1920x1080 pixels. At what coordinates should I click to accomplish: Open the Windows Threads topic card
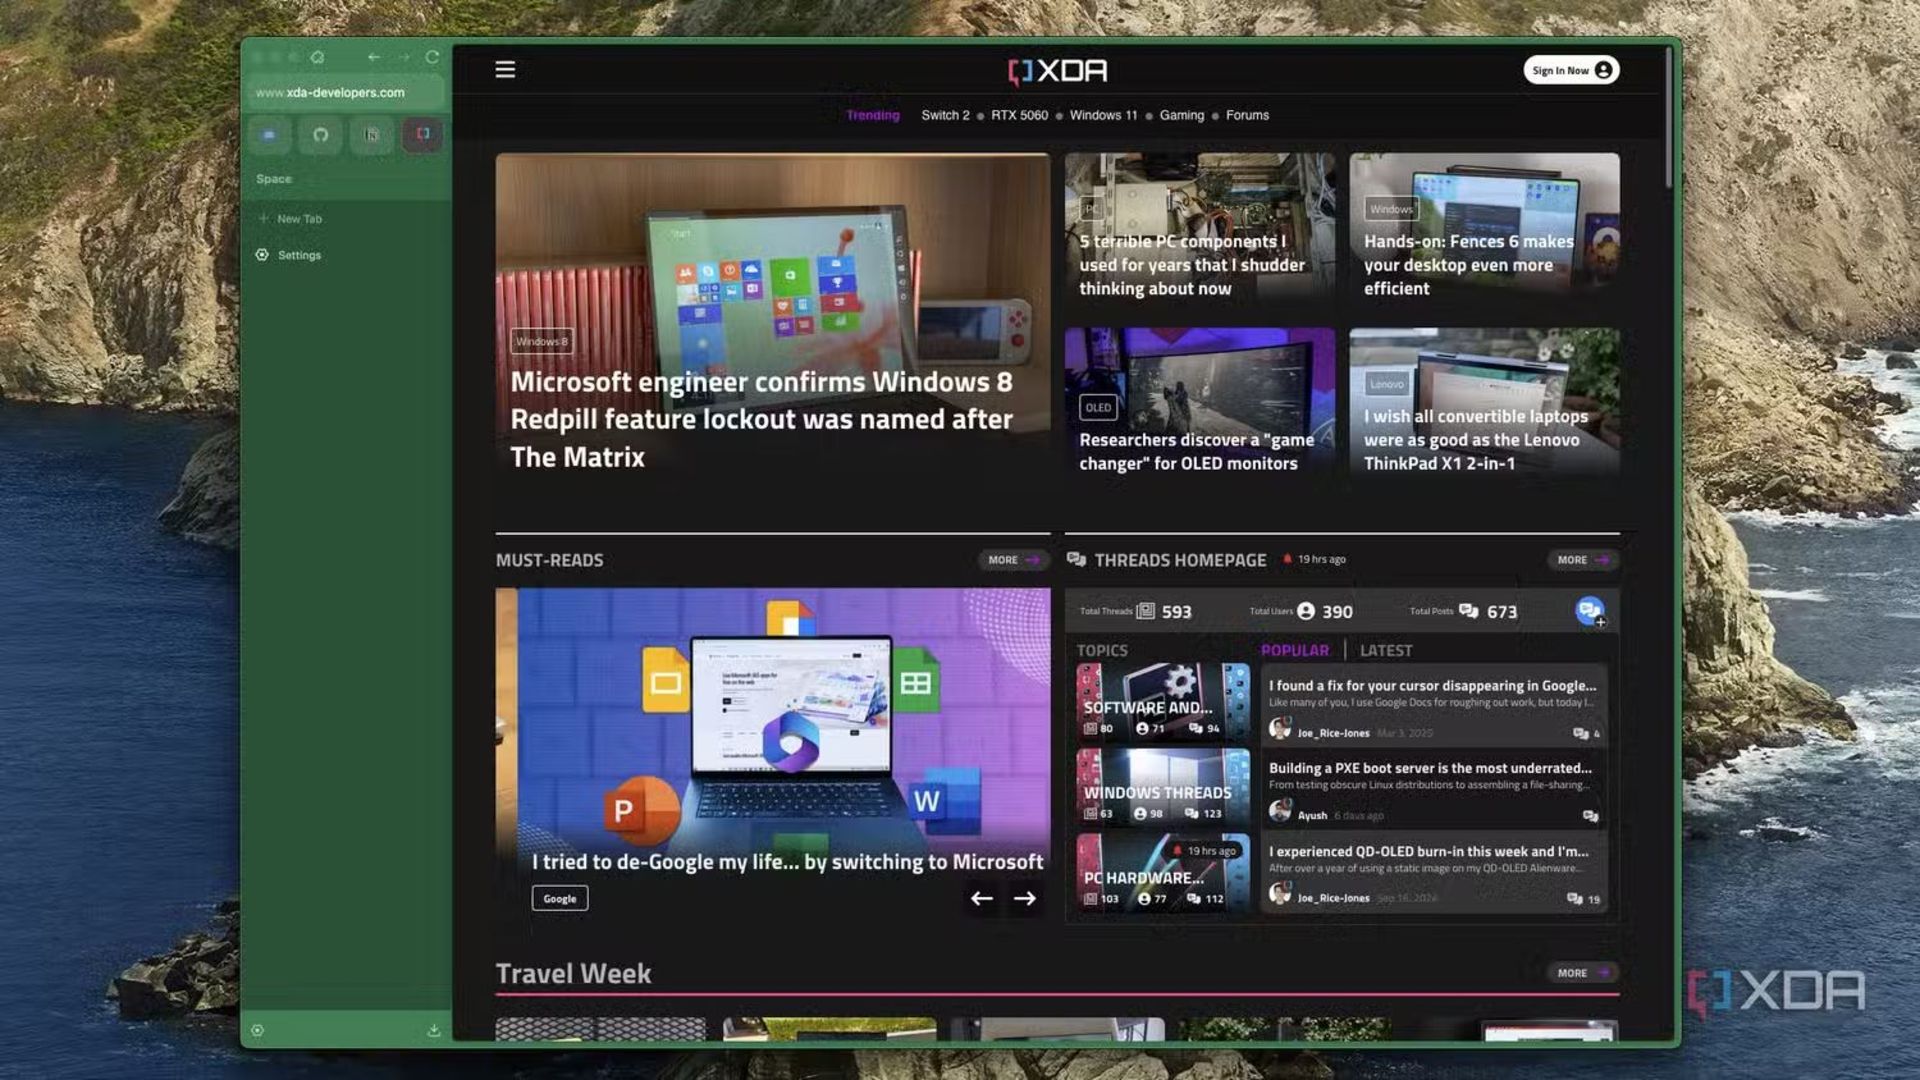(1163, 787)
